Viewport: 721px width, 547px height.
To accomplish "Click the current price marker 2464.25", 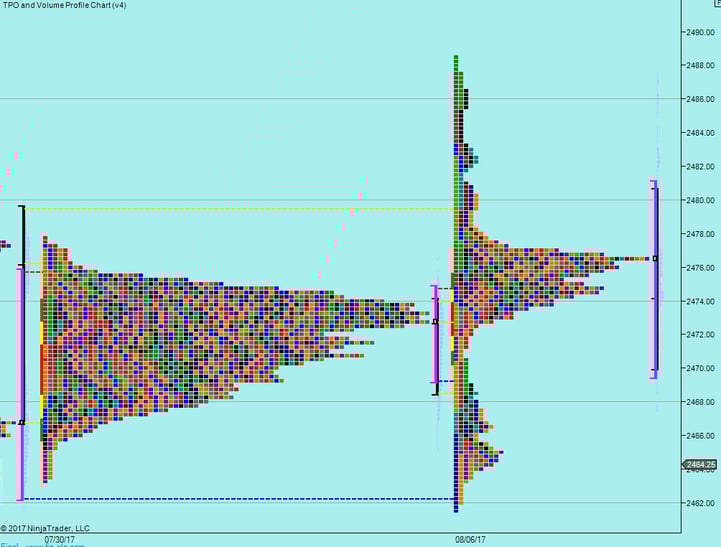I will [699, 464].
